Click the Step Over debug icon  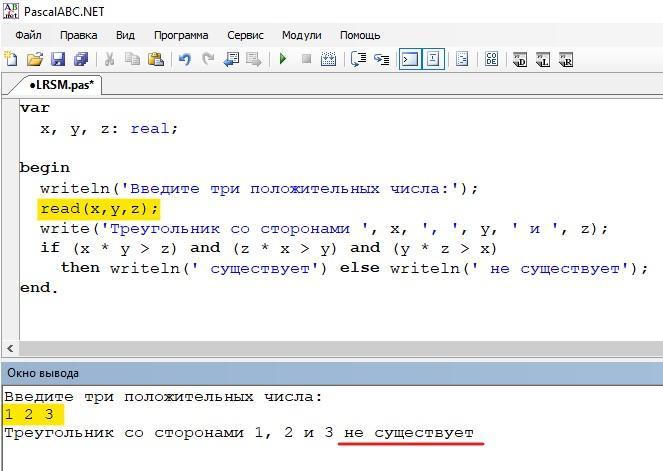tap(359, 59)
